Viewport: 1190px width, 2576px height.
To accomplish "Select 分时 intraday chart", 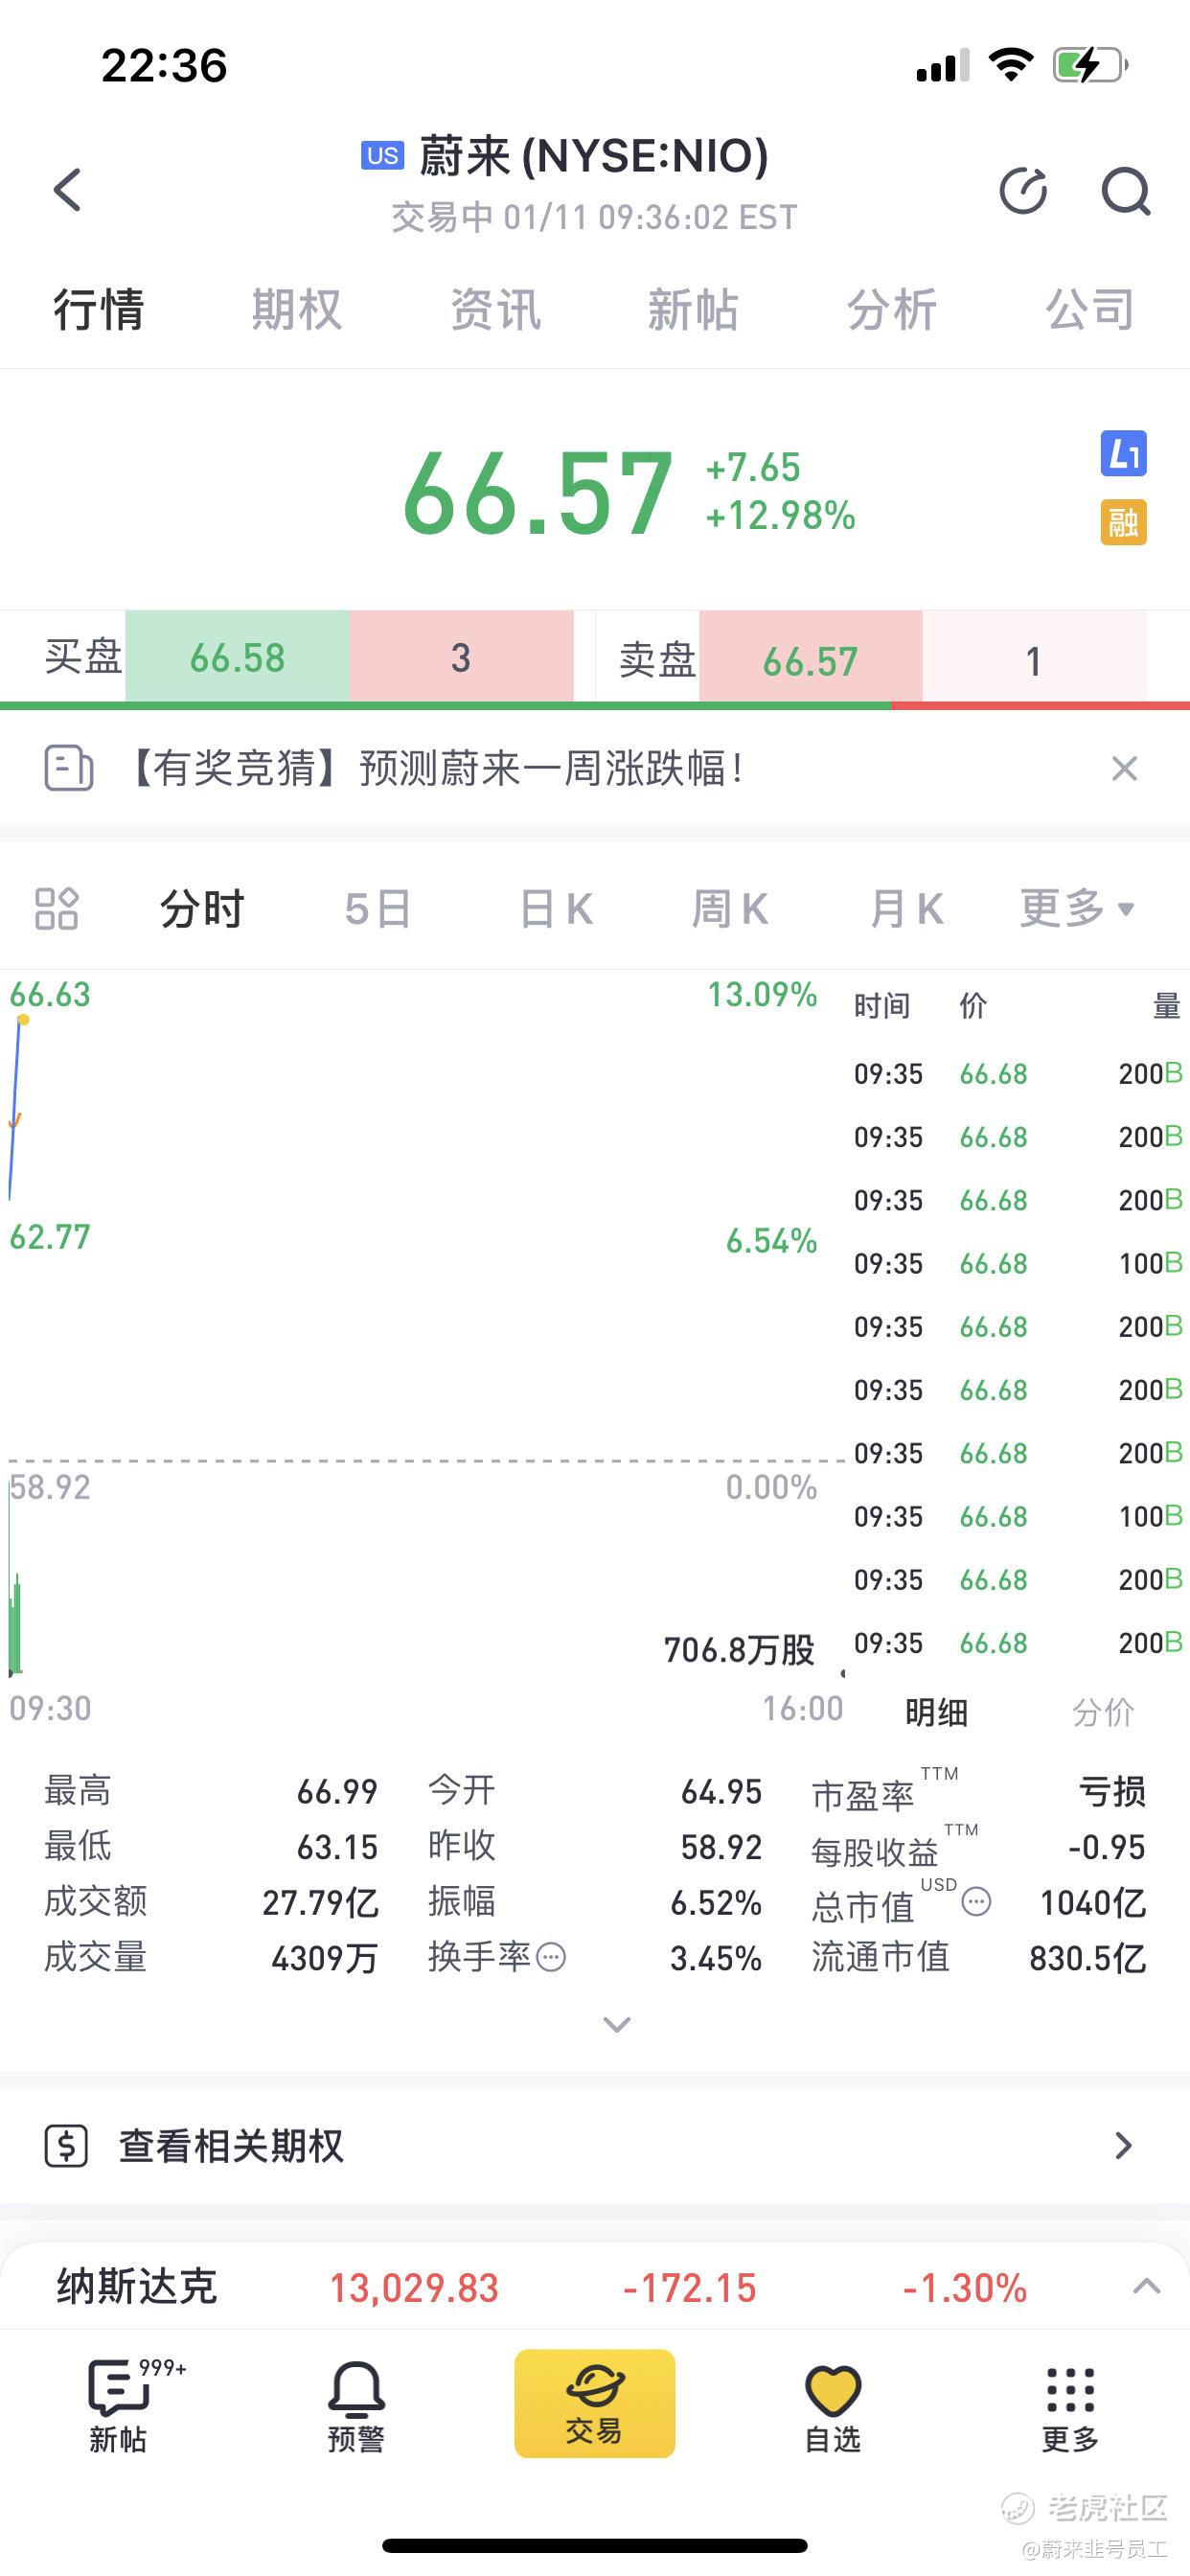I will (x=202, y=908).
